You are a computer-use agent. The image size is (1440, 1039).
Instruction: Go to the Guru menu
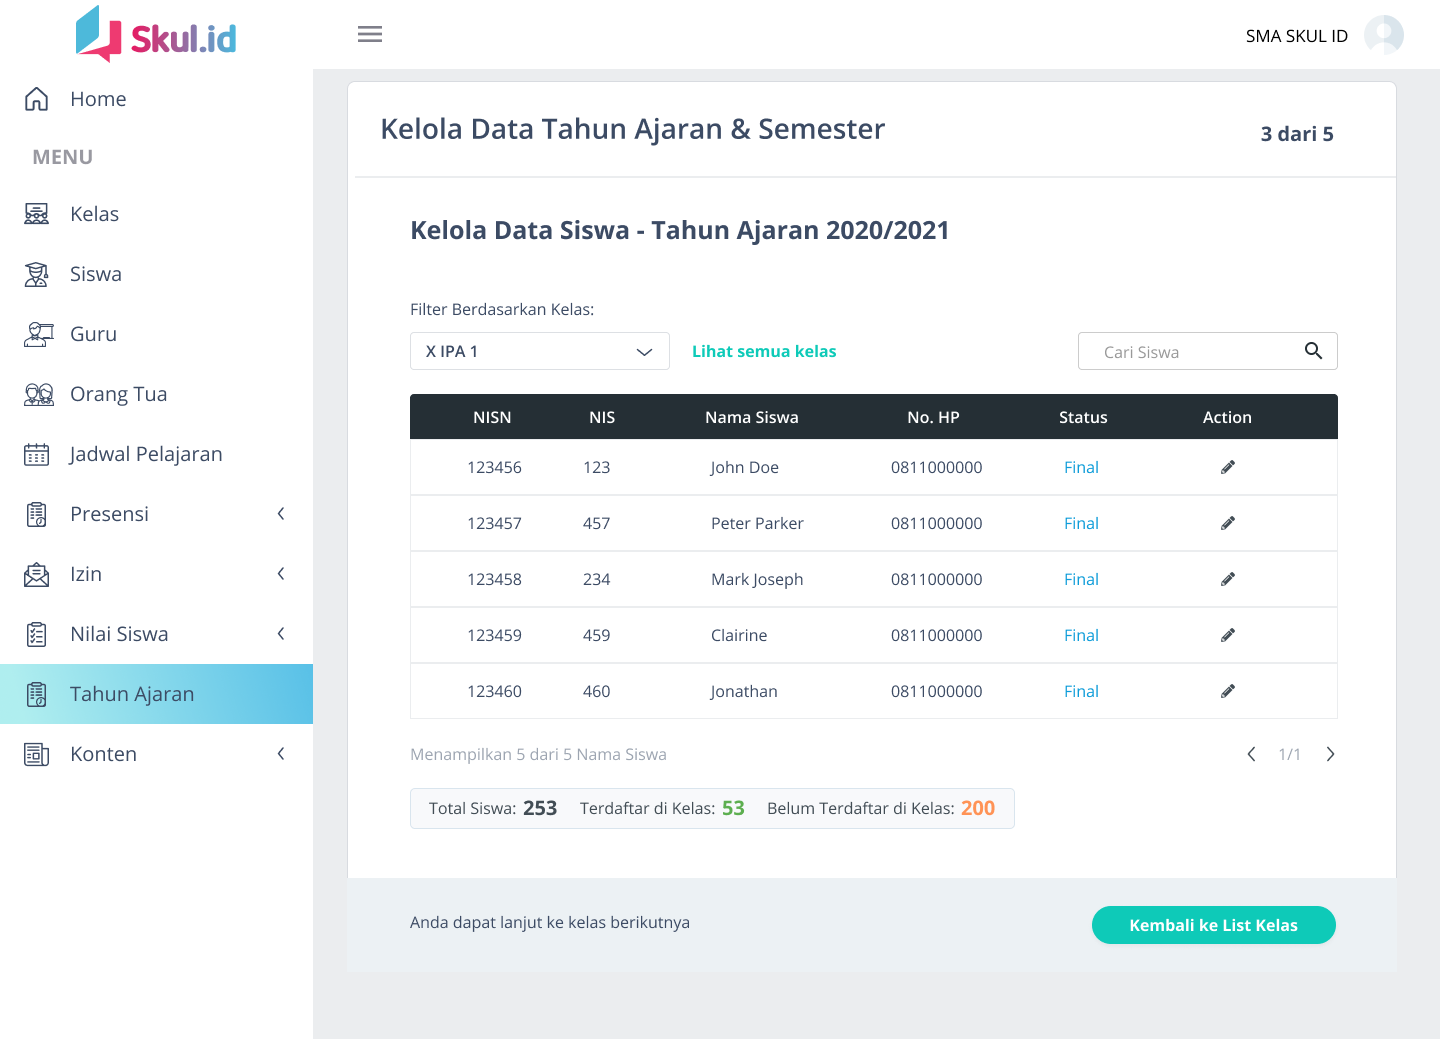click(94, 334)
